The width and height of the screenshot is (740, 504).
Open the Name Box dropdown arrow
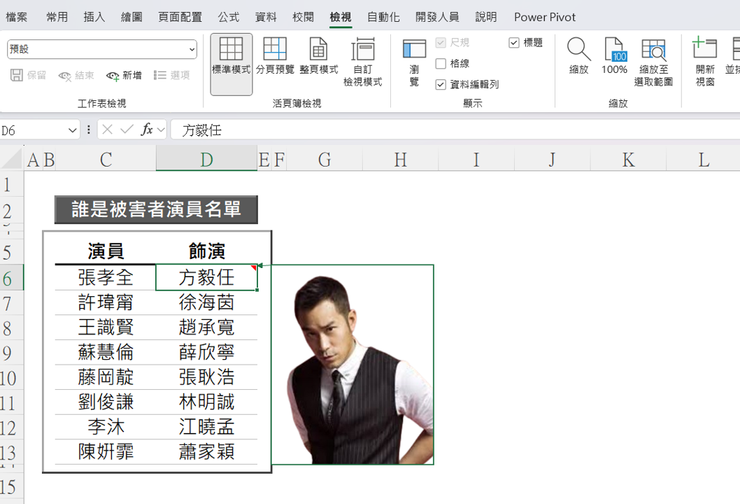[x=72, y=130]
